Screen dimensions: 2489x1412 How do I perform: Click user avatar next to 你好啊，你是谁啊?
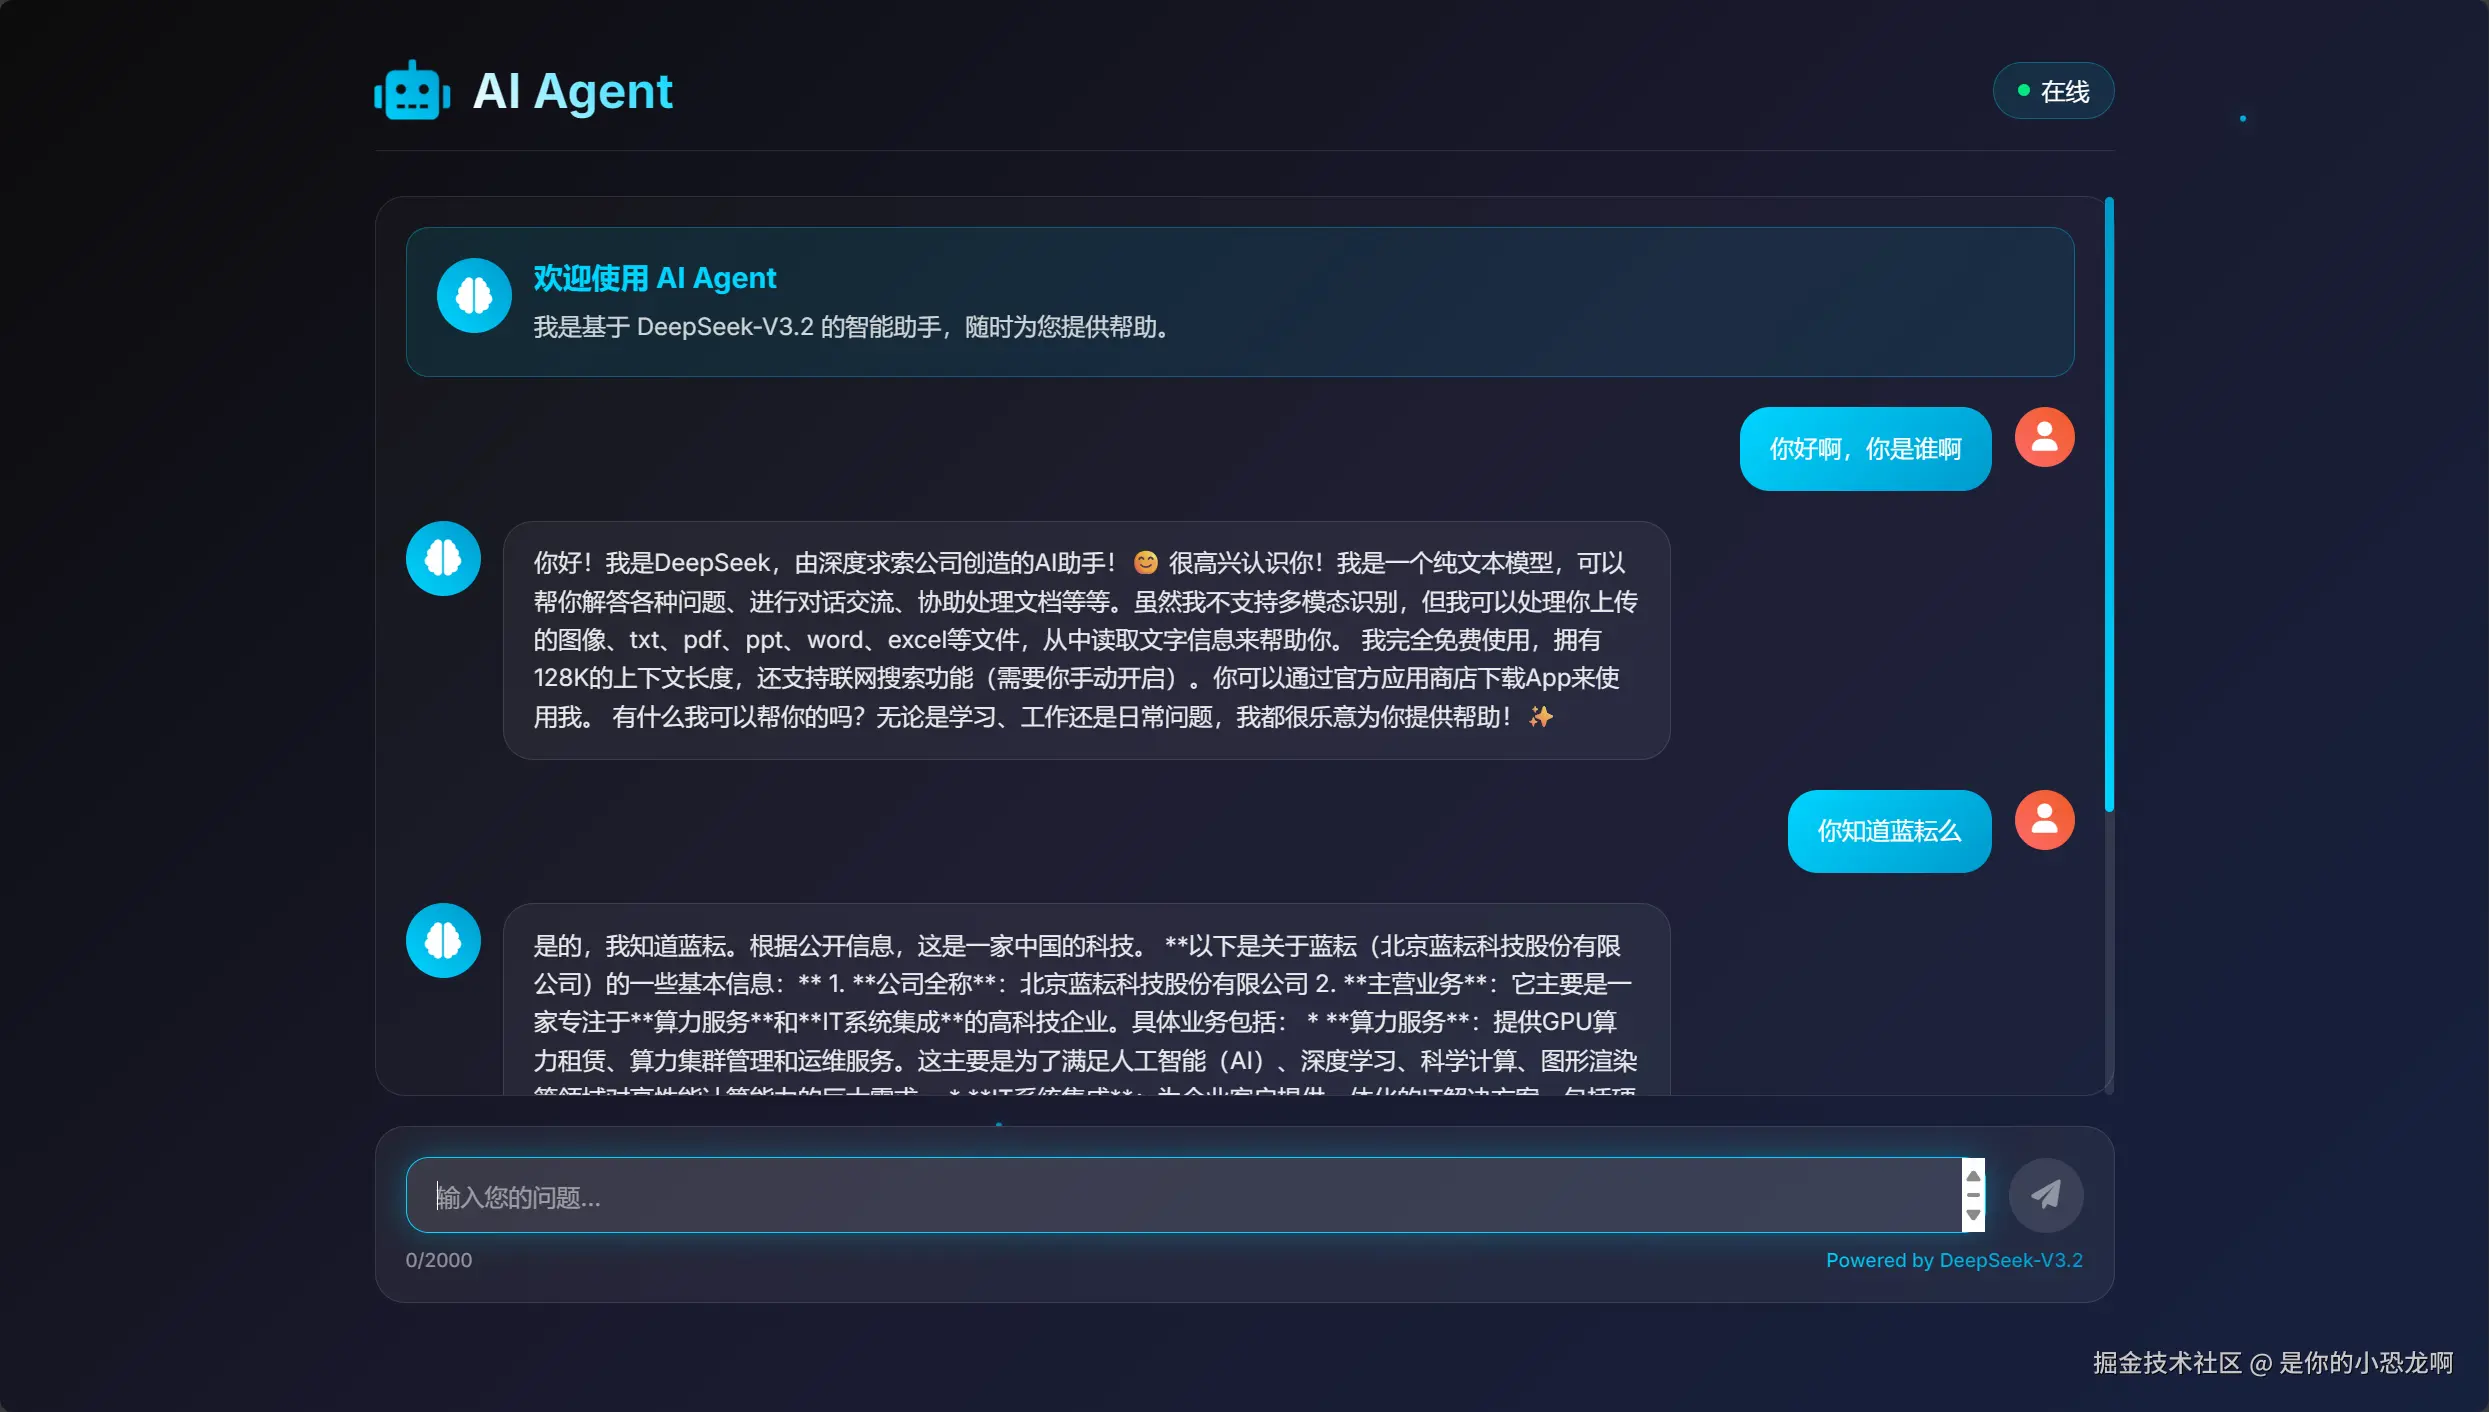coord(2044,437)
